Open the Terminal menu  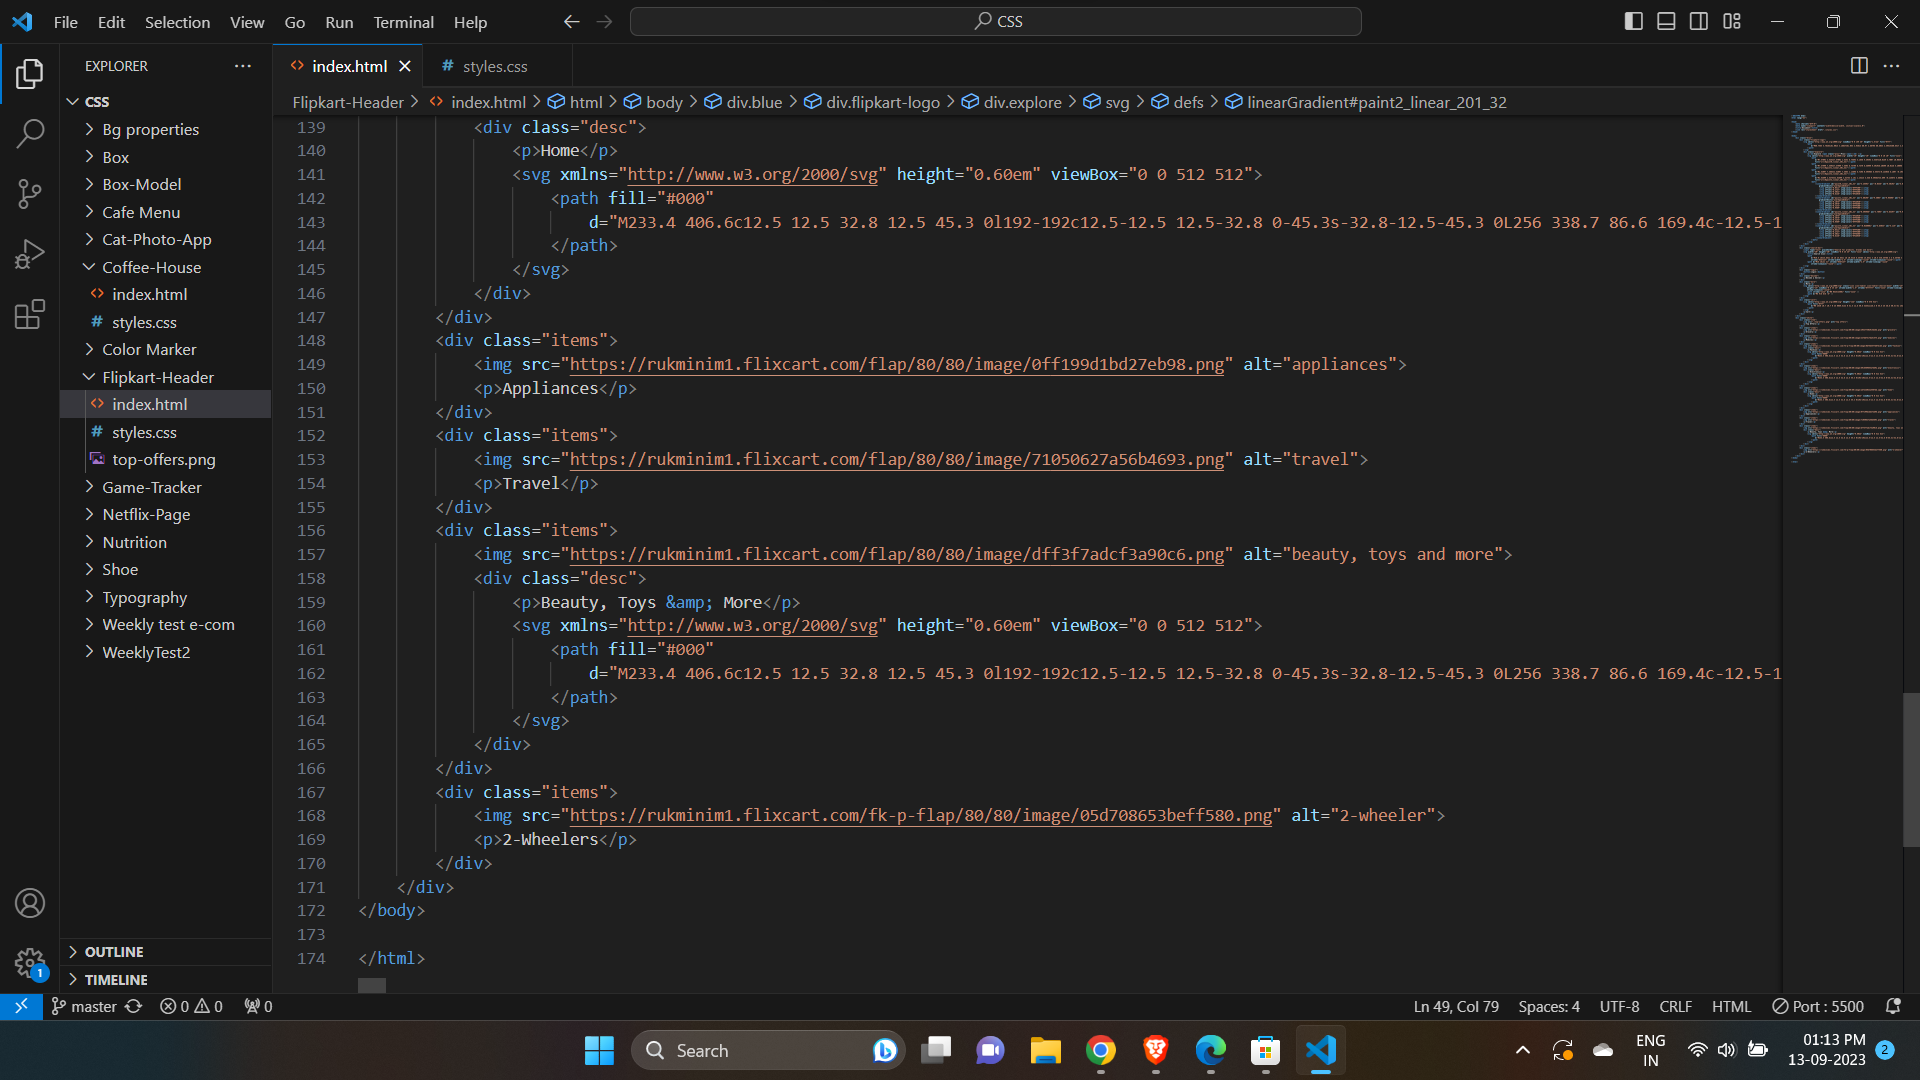[x=403, y=21]
